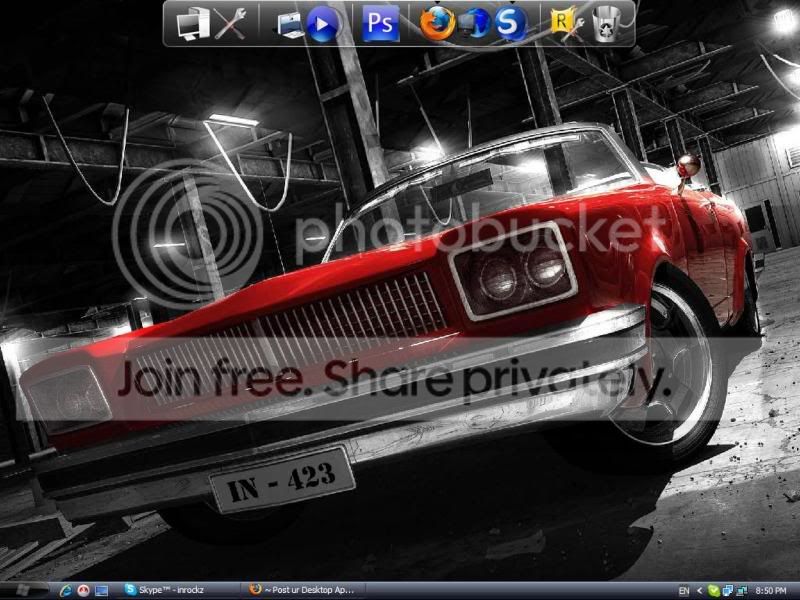Open My Computer from the dock
Image resolution: width=800 pixels, height=600 pixels.
point(192,23)
